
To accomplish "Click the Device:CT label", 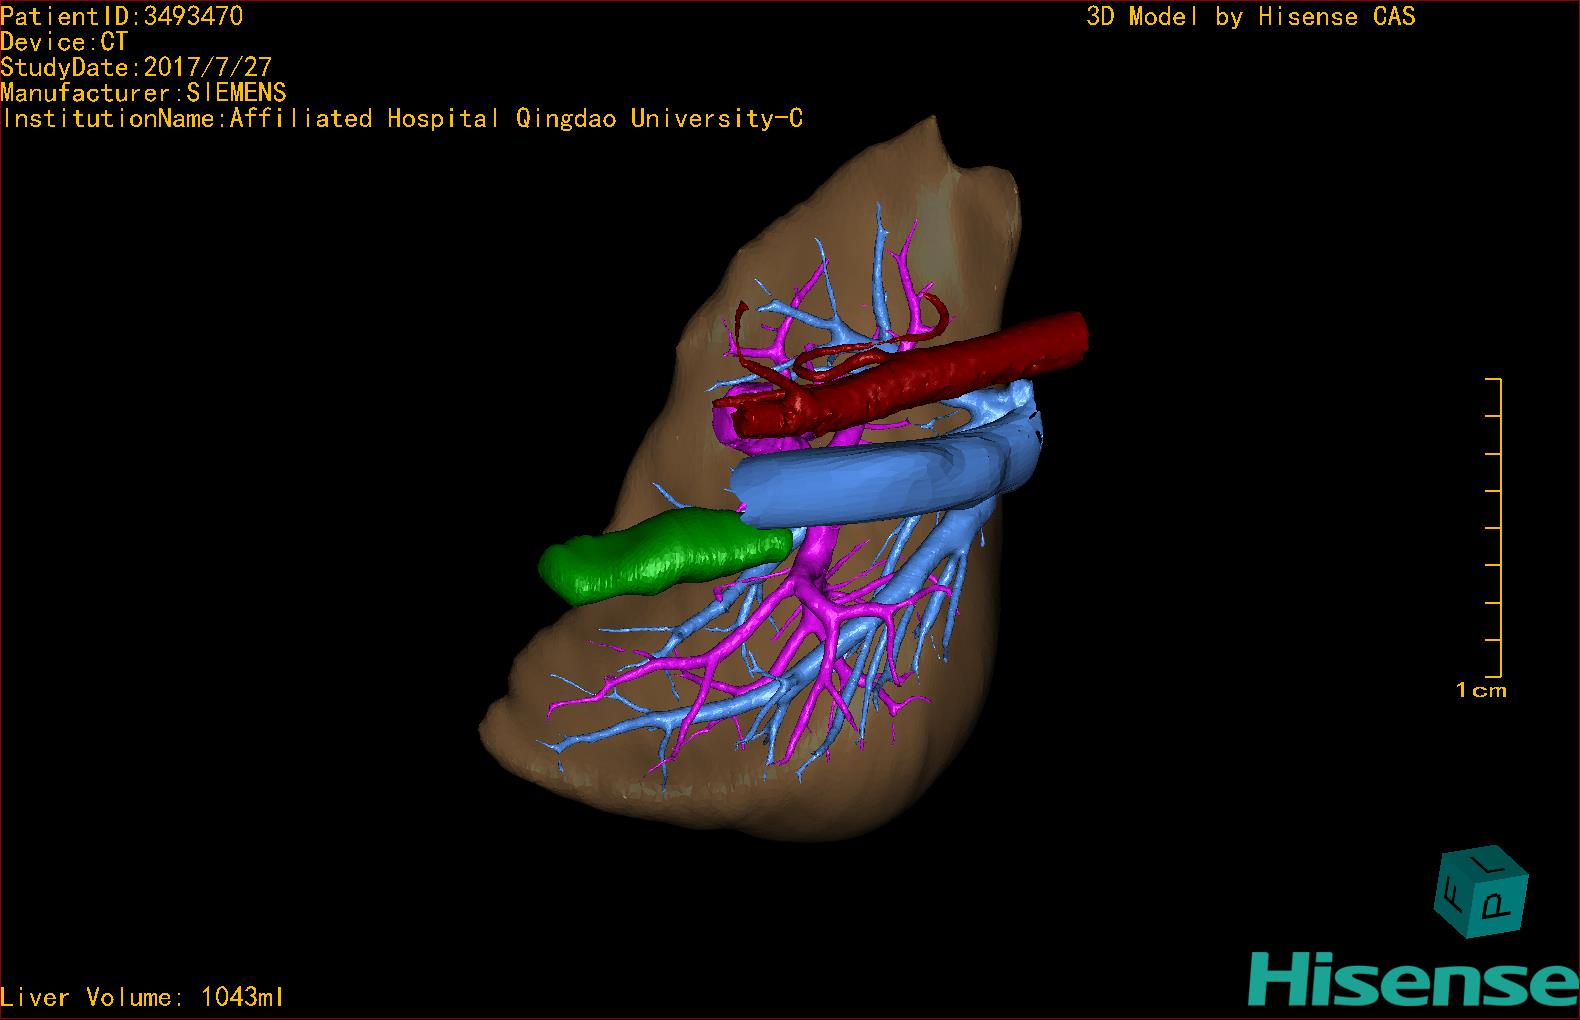I will click(64, 42).
